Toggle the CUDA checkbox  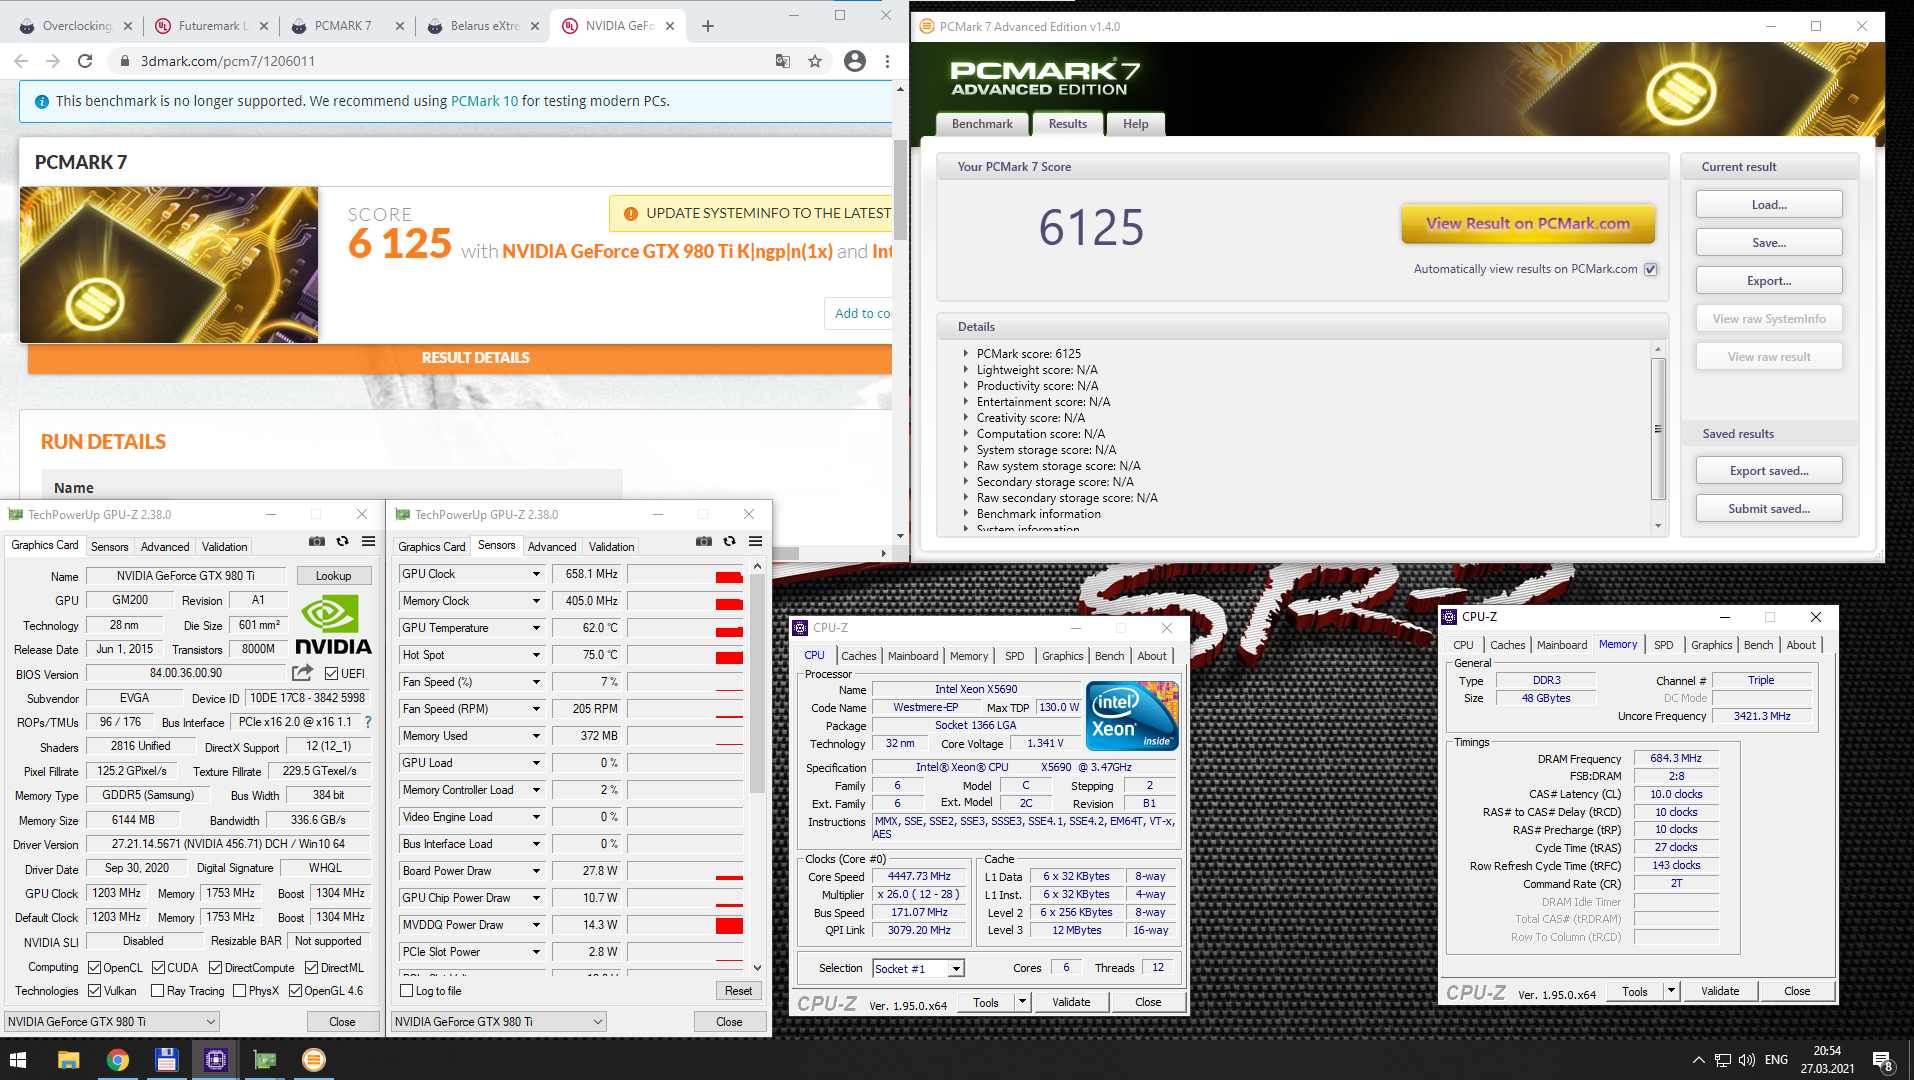158,967
